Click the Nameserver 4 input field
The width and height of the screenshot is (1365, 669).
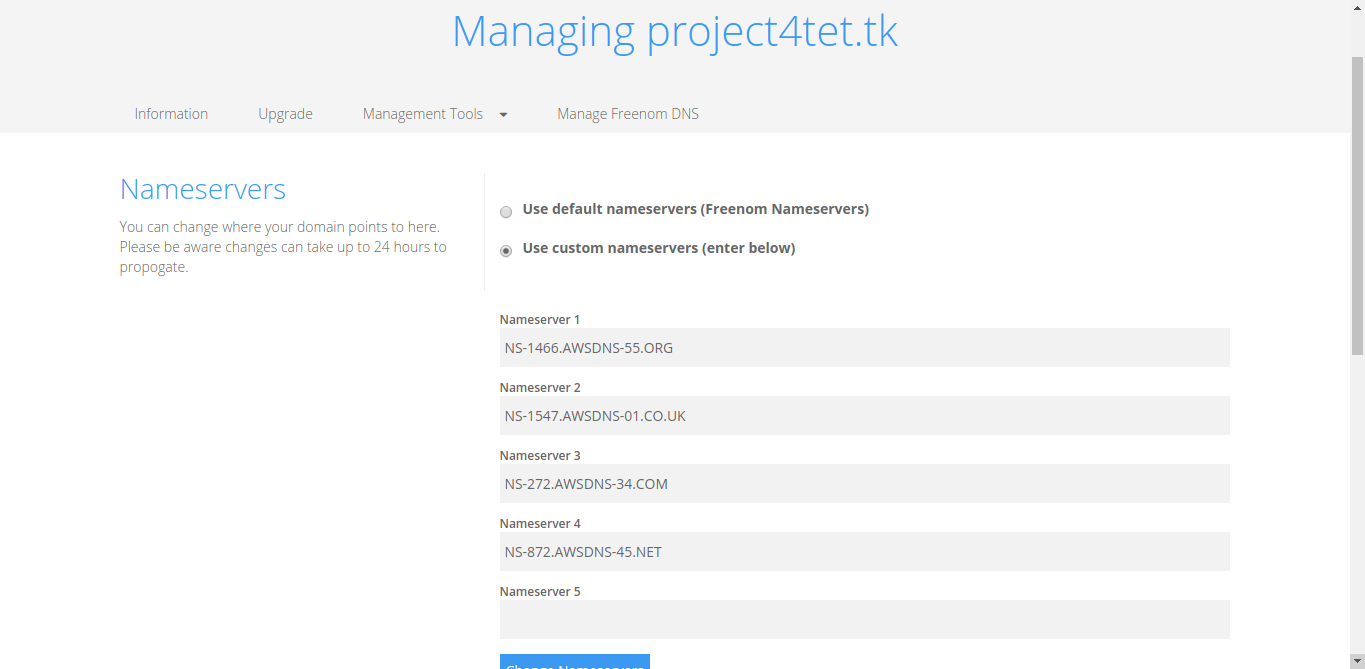coord(864,552)
